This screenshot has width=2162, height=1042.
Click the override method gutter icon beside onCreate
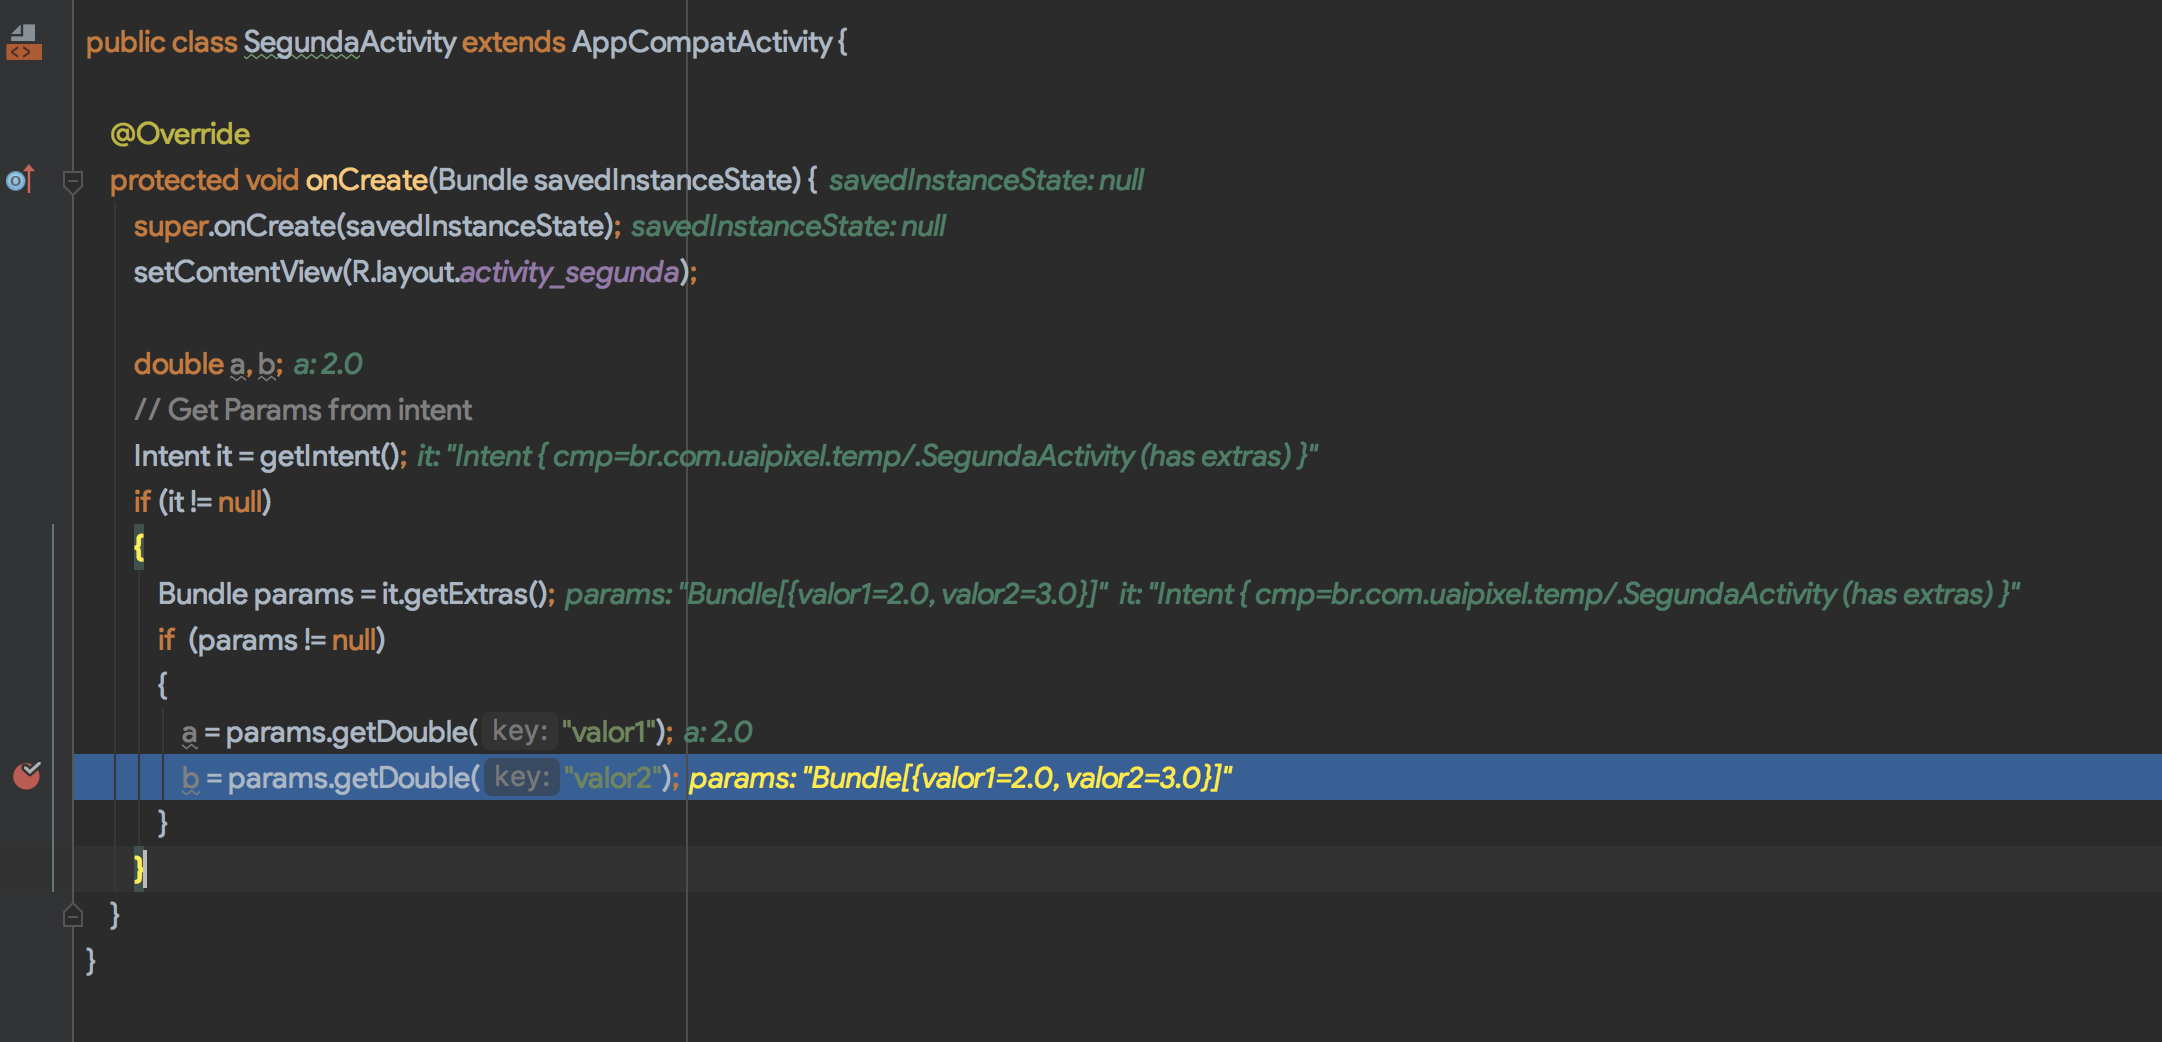tap(21, 180)
